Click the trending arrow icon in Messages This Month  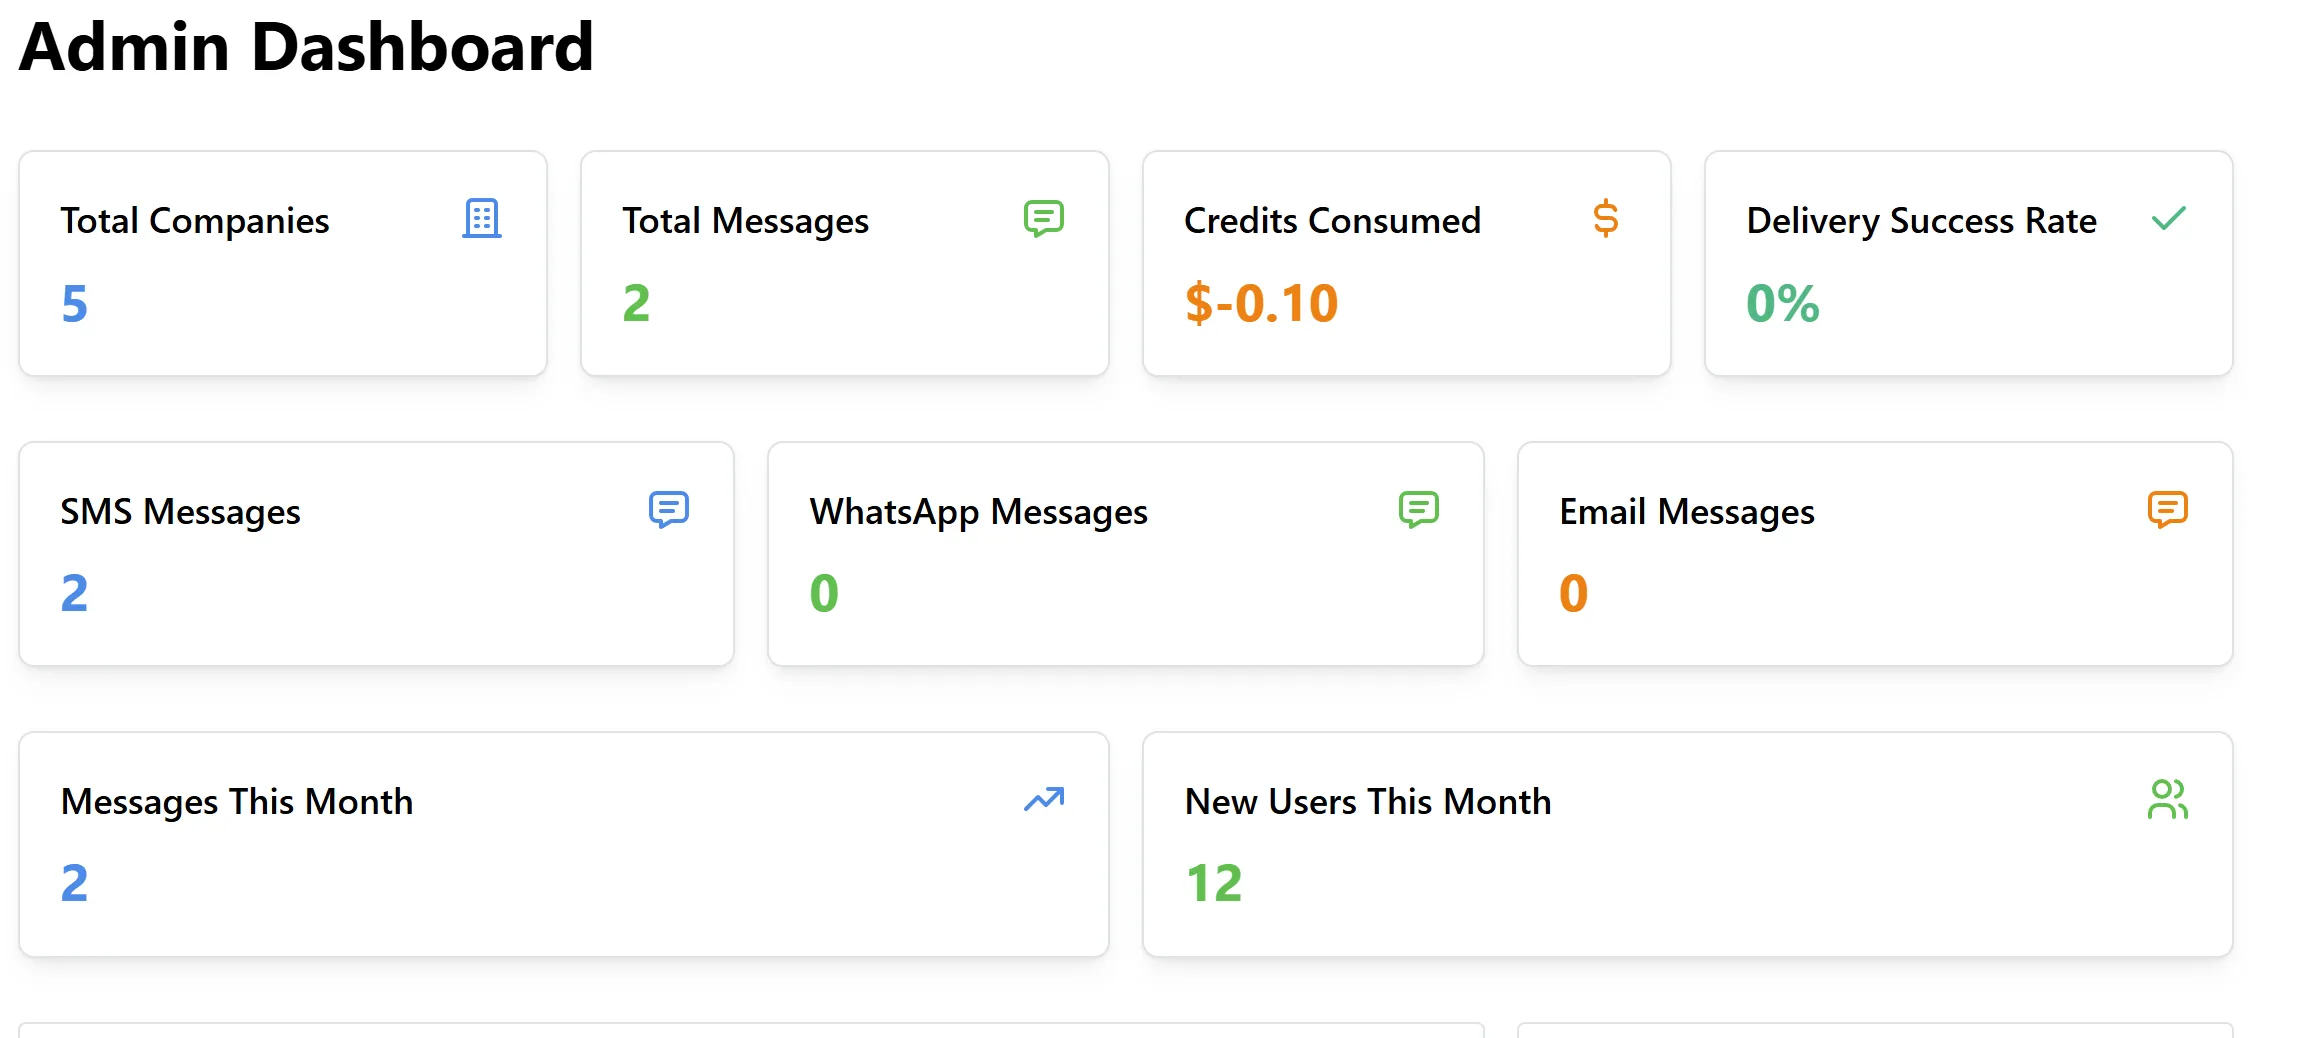coord(1043,799)
